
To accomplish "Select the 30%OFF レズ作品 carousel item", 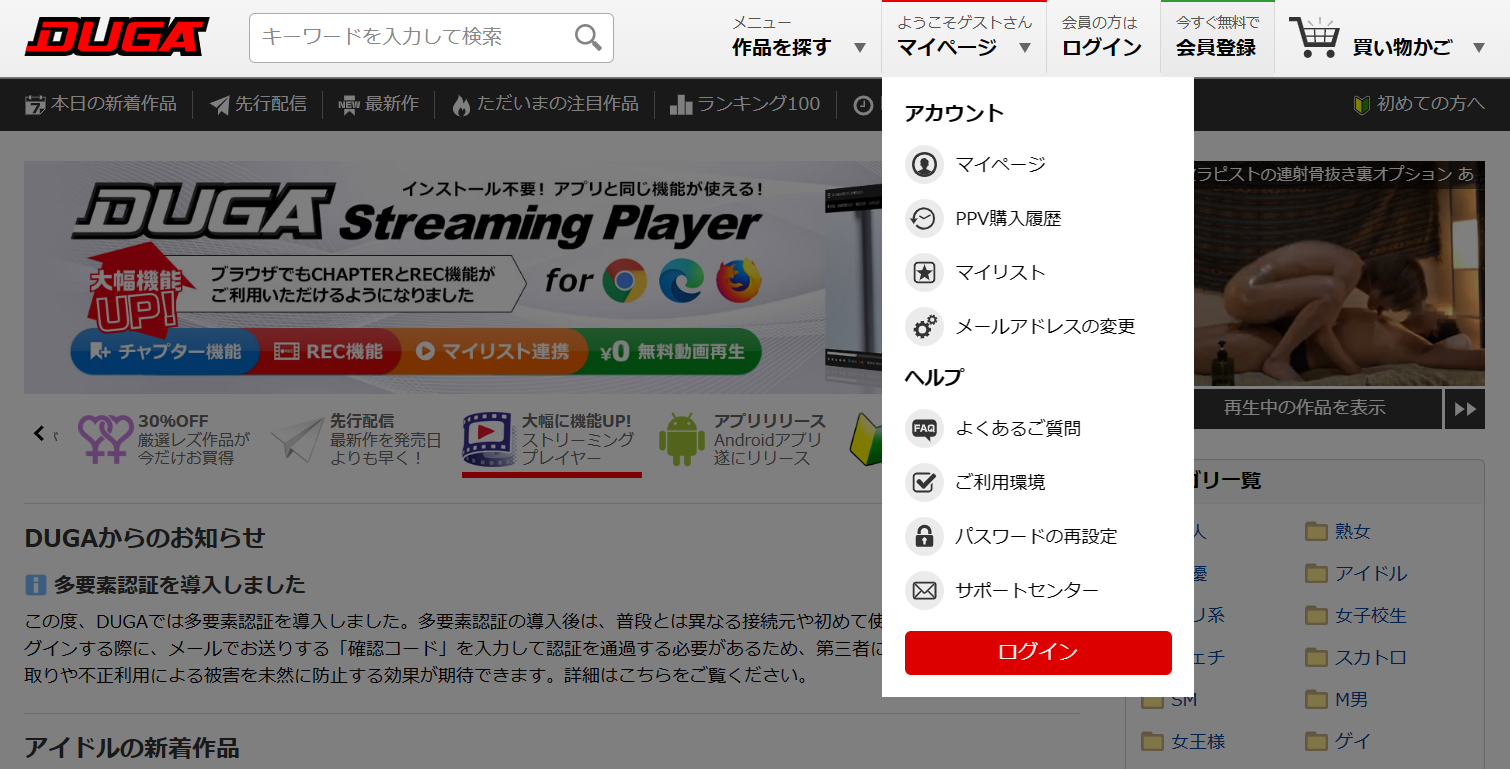I will coord(165,439).
